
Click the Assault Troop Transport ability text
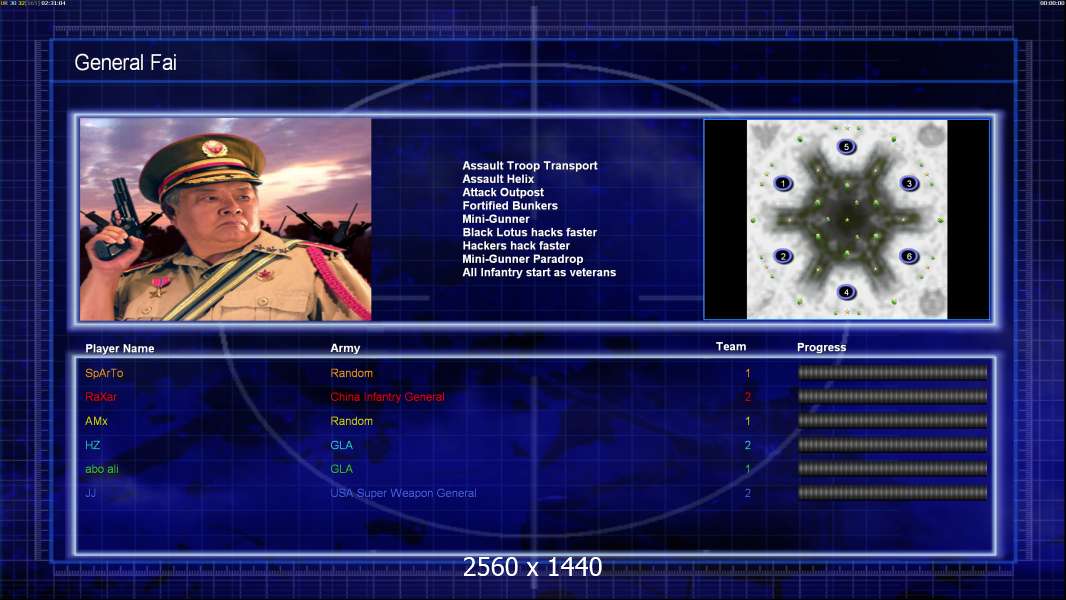(x=530, y=166)
